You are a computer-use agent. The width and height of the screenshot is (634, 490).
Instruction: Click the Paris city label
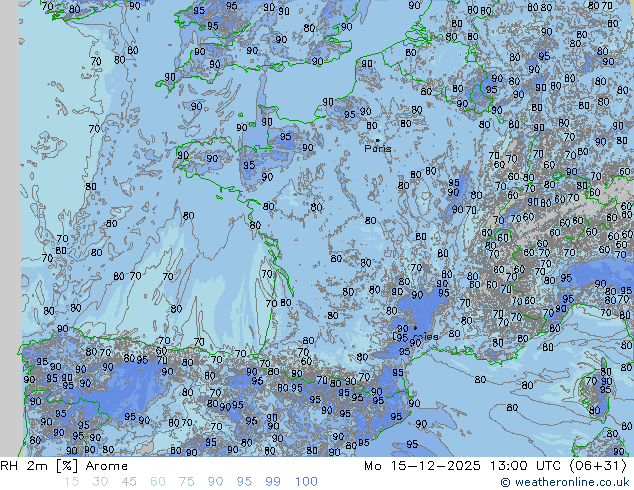(378, 149)
